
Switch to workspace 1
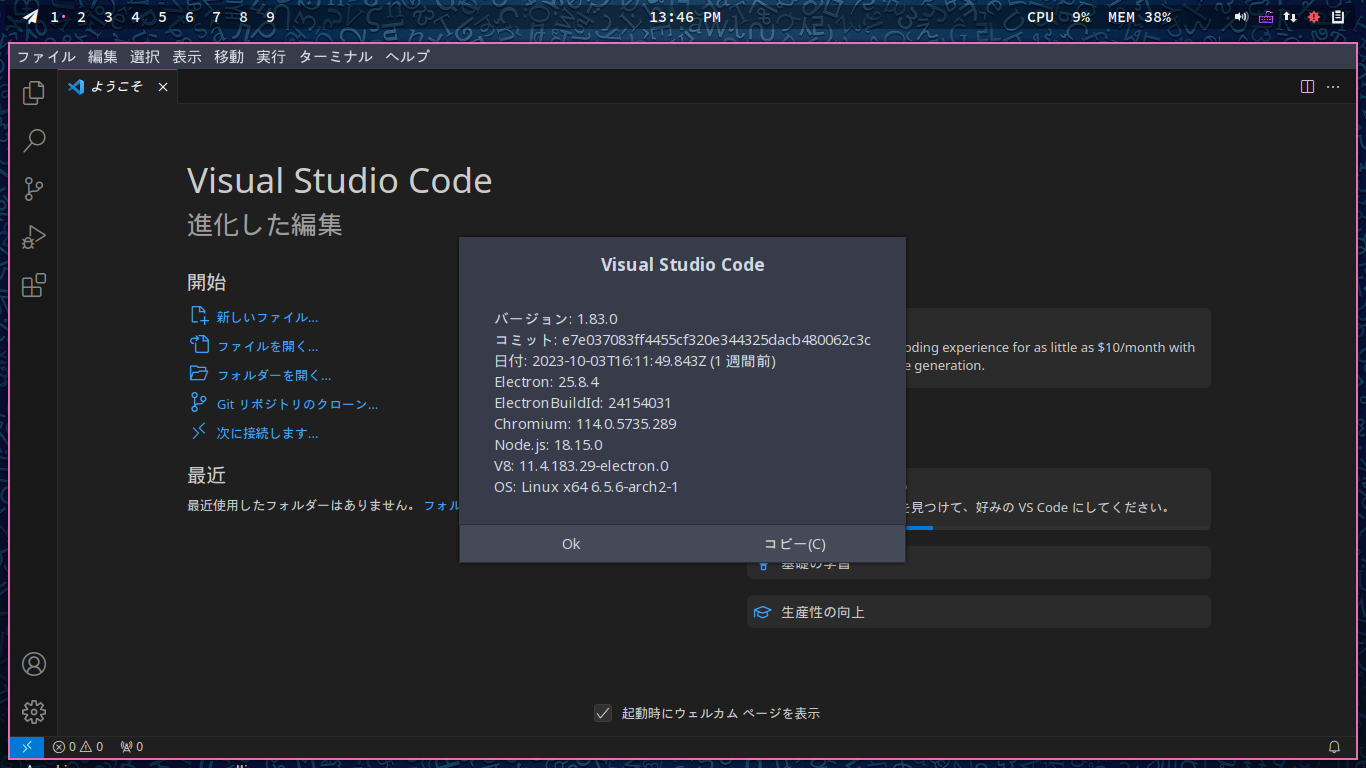pyautogui.click(x=55, y=17)
